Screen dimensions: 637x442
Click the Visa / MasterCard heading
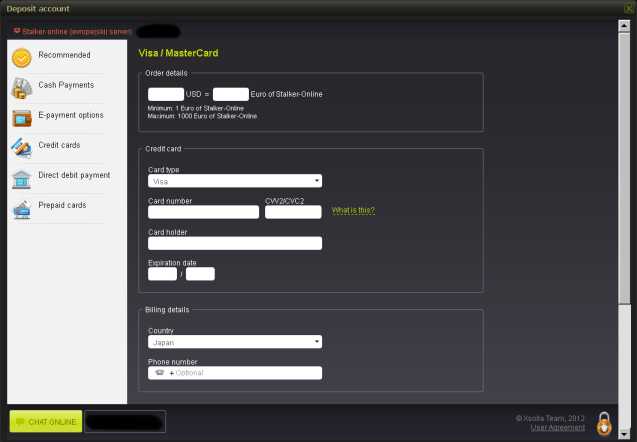click(178, 53)
